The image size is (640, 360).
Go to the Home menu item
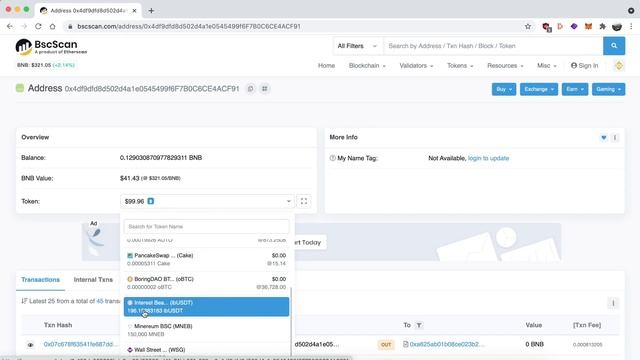pyautogui.click(x=327, y=65)
